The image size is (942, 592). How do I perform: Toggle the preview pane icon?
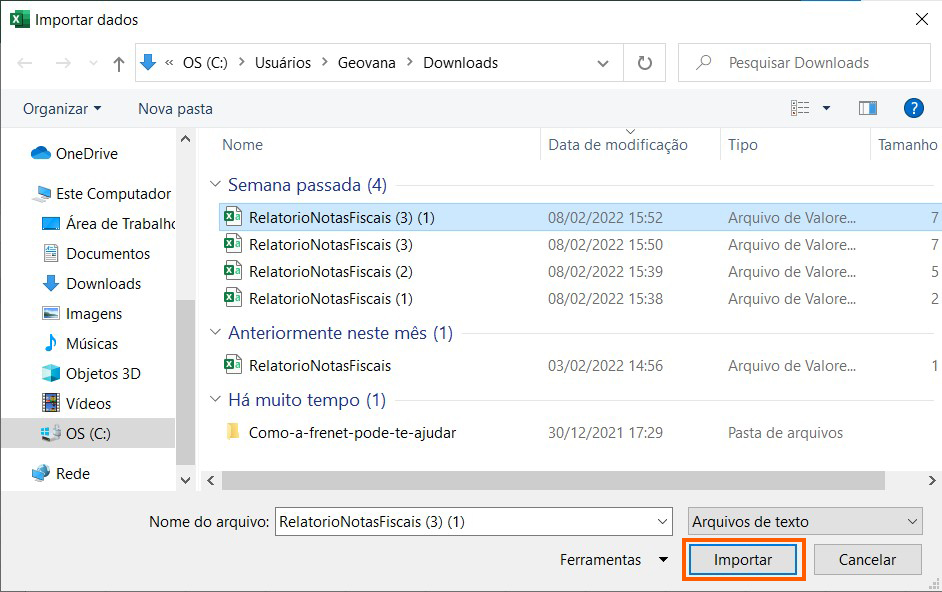coord(867,108)
